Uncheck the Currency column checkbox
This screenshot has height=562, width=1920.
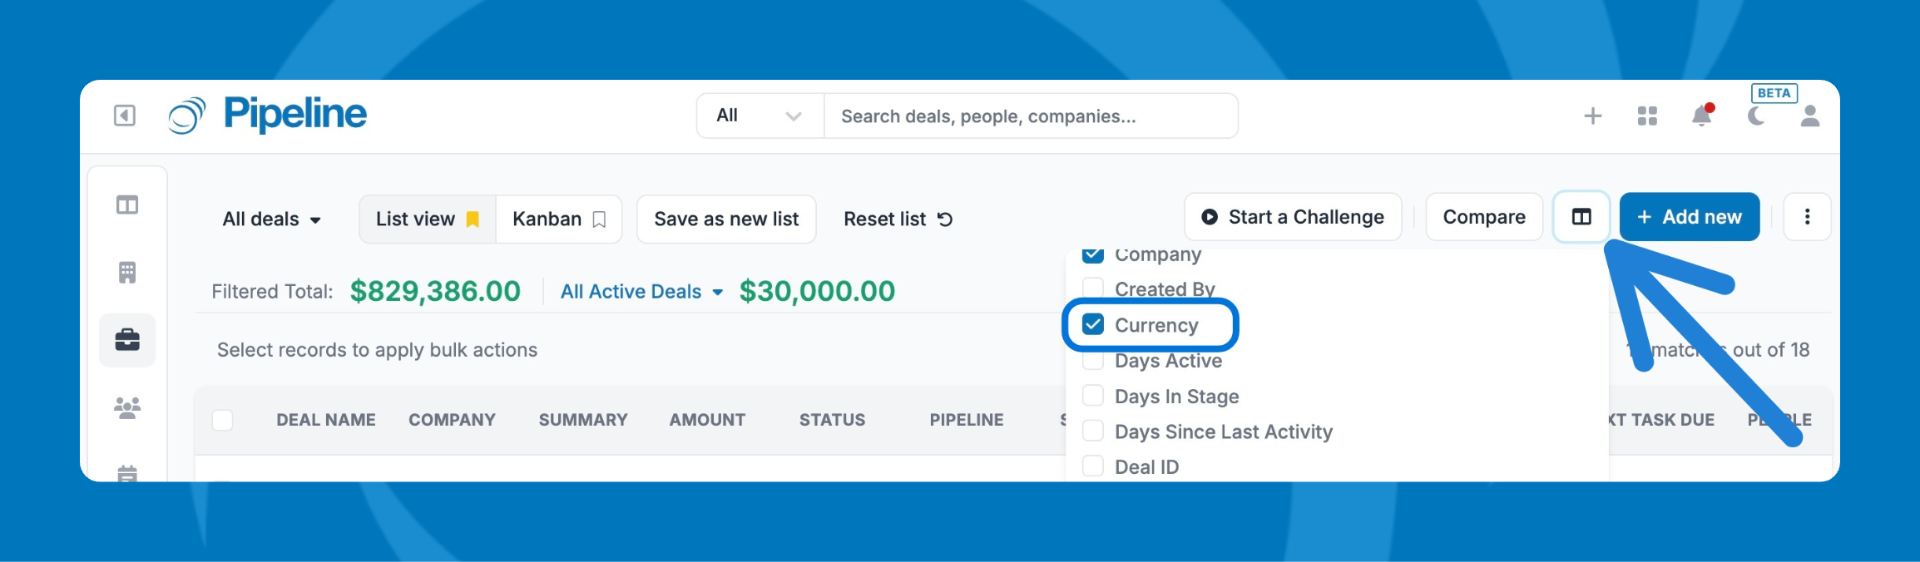point(1093,325)
